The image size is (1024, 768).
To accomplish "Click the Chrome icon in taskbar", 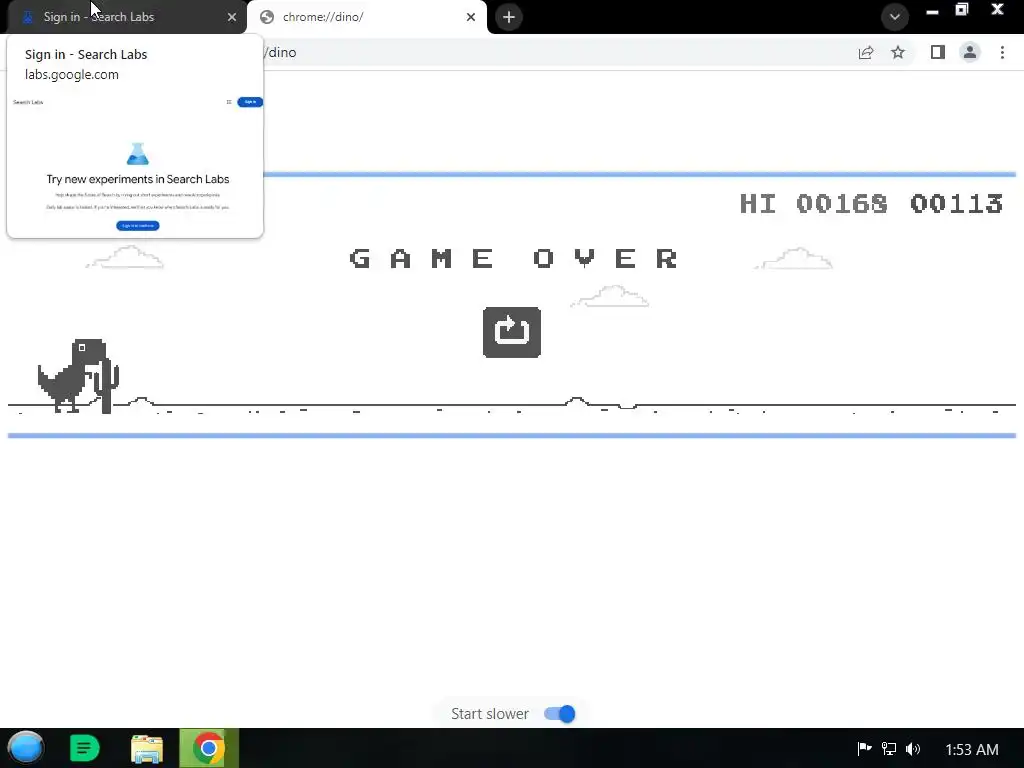I will (x=209, y=748).
